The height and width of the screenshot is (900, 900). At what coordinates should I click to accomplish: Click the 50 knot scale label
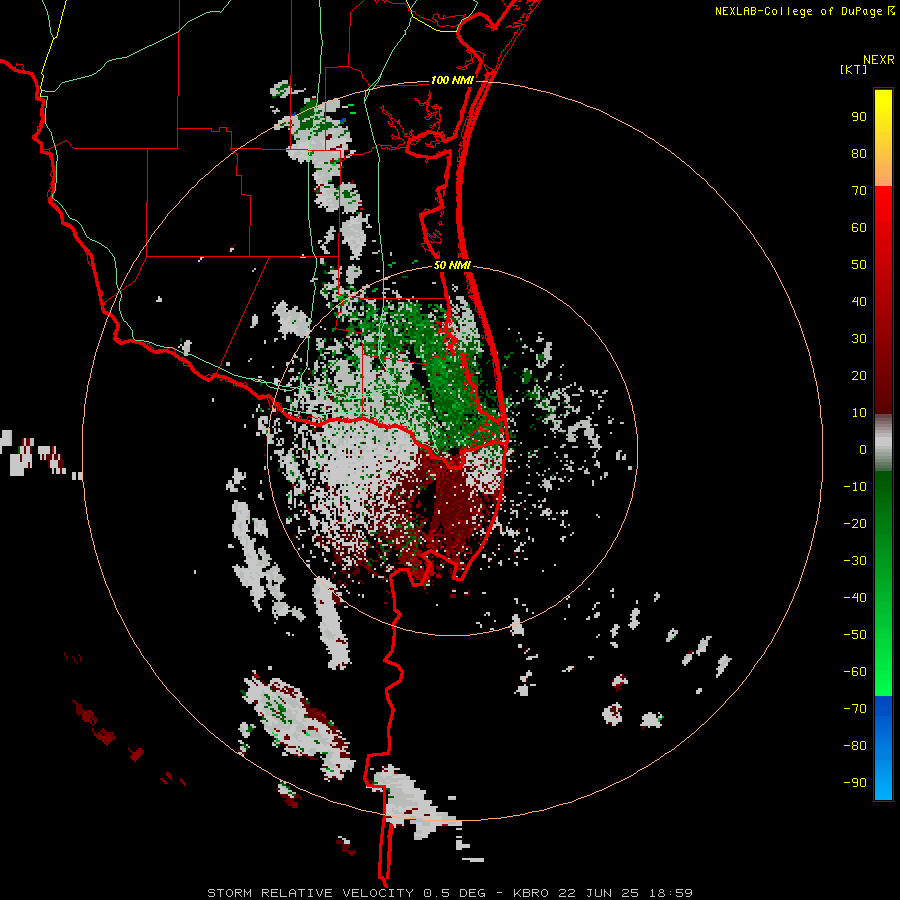click(x=859, y=265)
